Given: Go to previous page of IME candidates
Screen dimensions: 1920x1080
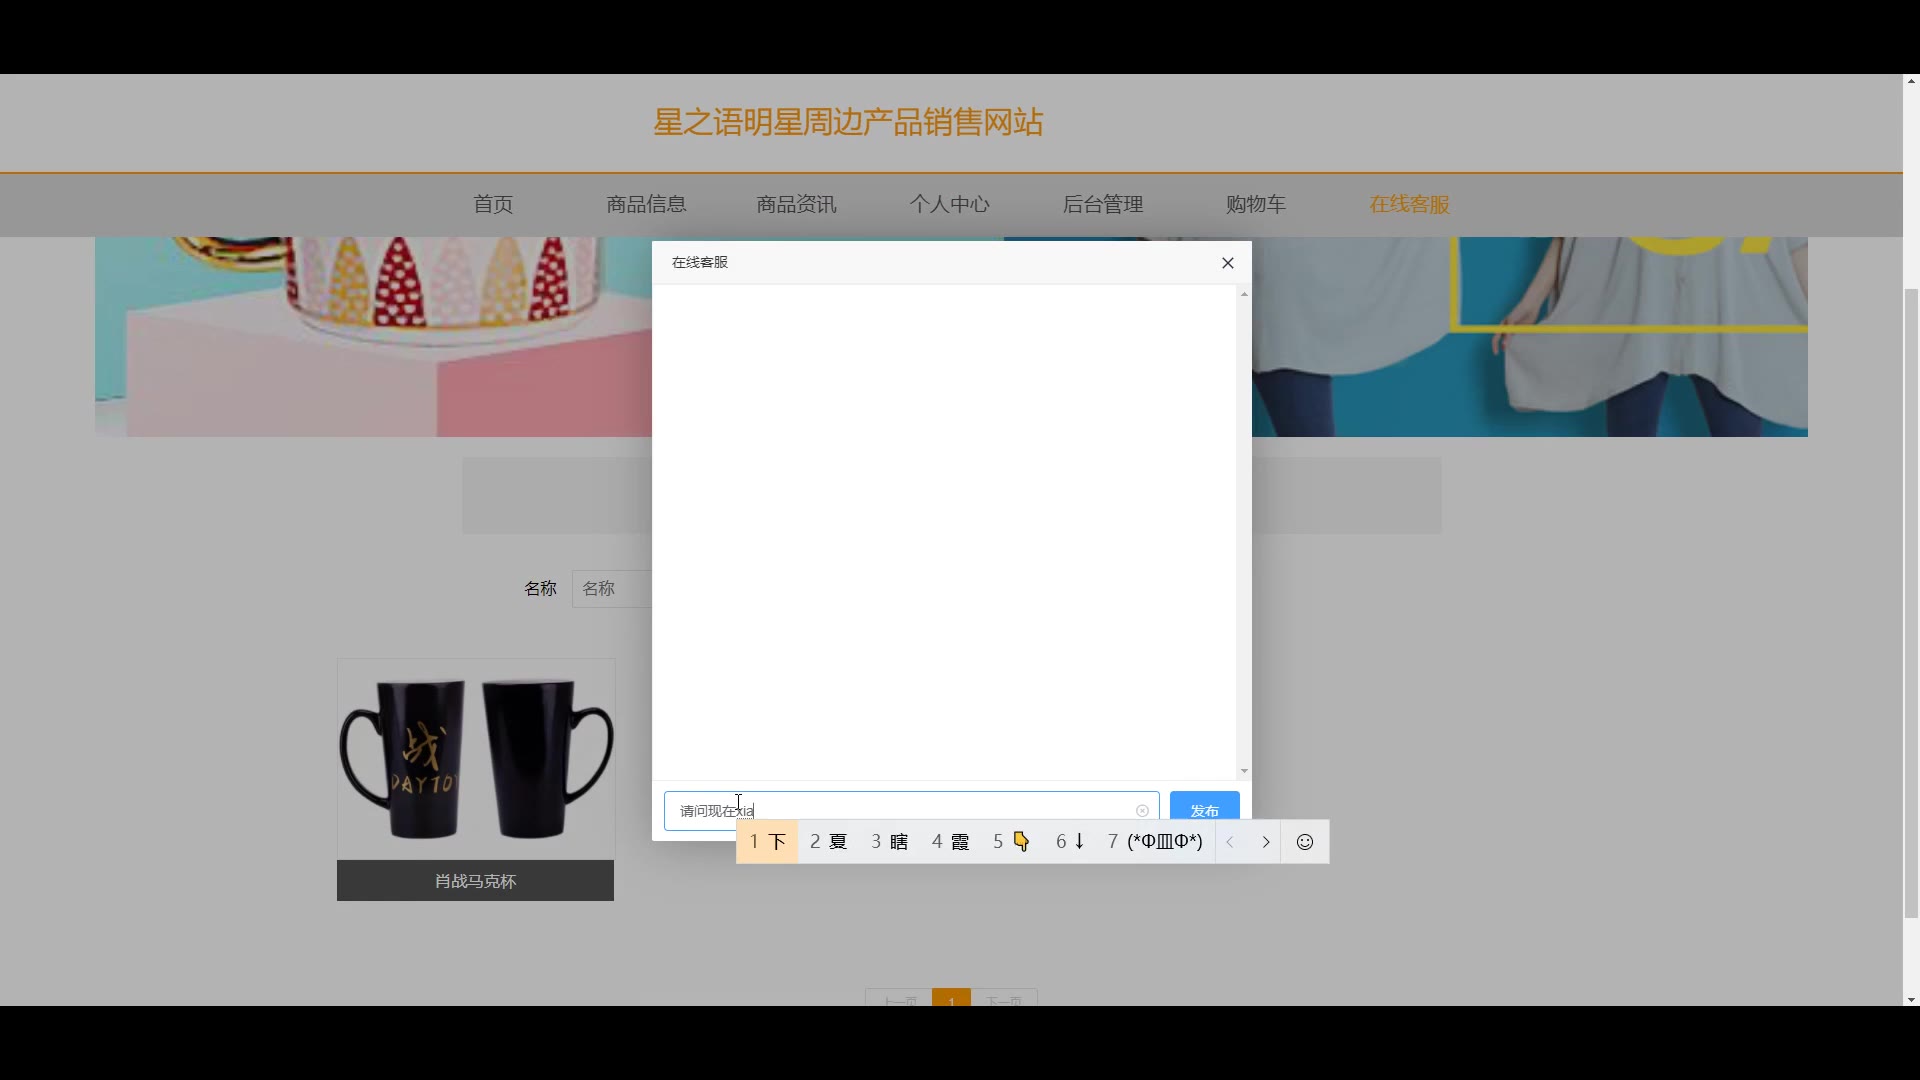Looking at the screenshot, I should point(1231,842).
